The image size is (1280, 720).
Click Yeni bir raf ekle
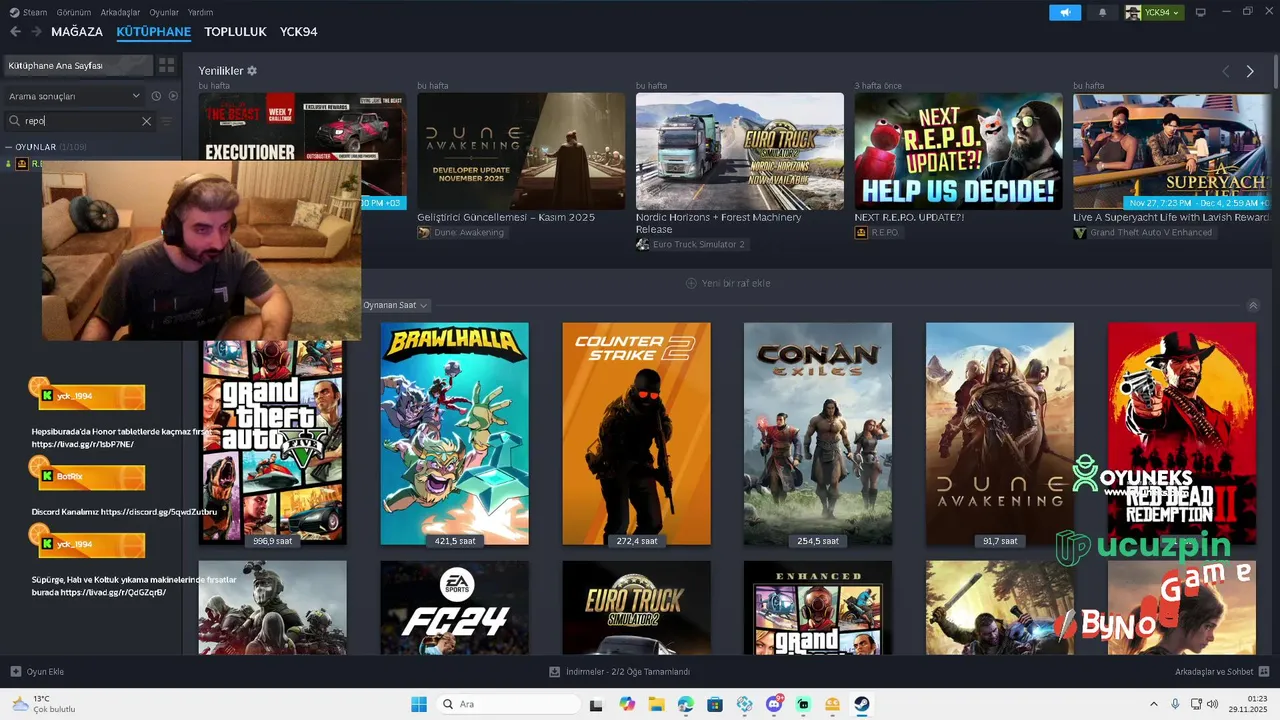pos(728,283)
